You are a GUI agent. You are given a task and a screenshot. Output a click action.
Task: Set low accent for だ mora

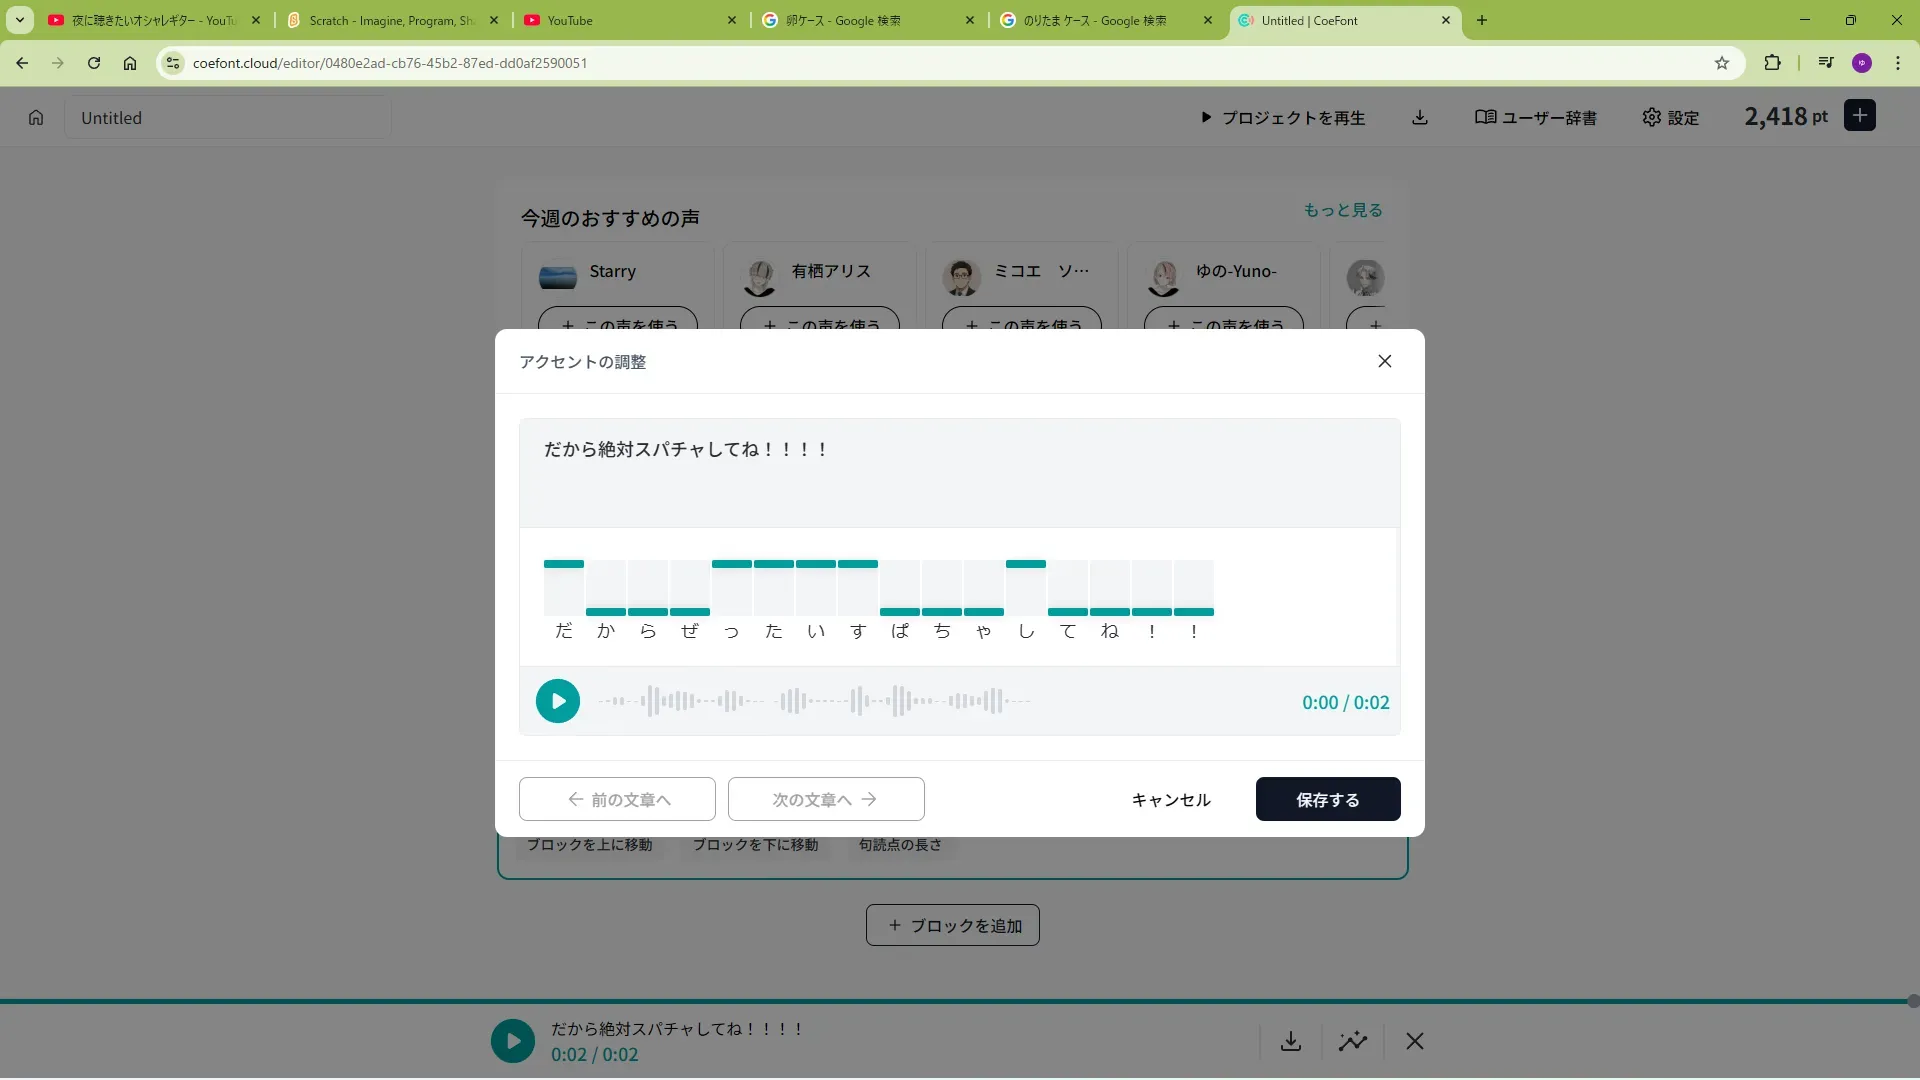click(564, 610)
